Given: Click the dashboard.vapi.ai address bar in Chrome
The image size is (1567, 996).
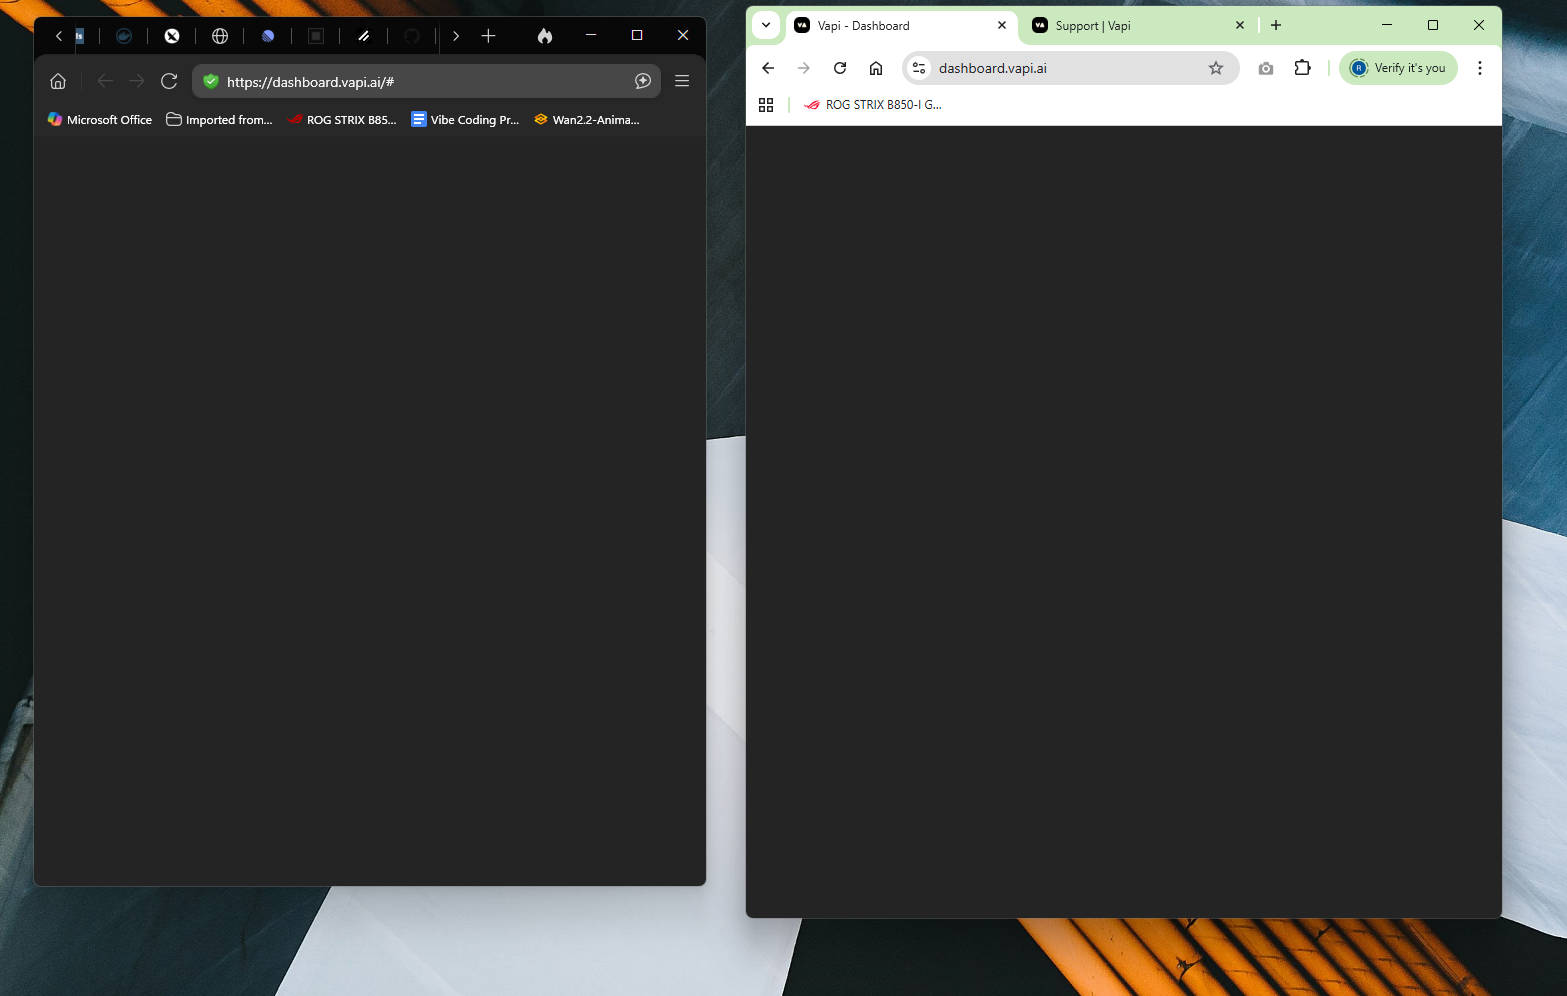Looking at the screenshot, I should pyautogui.click(x=1071, y=68).
